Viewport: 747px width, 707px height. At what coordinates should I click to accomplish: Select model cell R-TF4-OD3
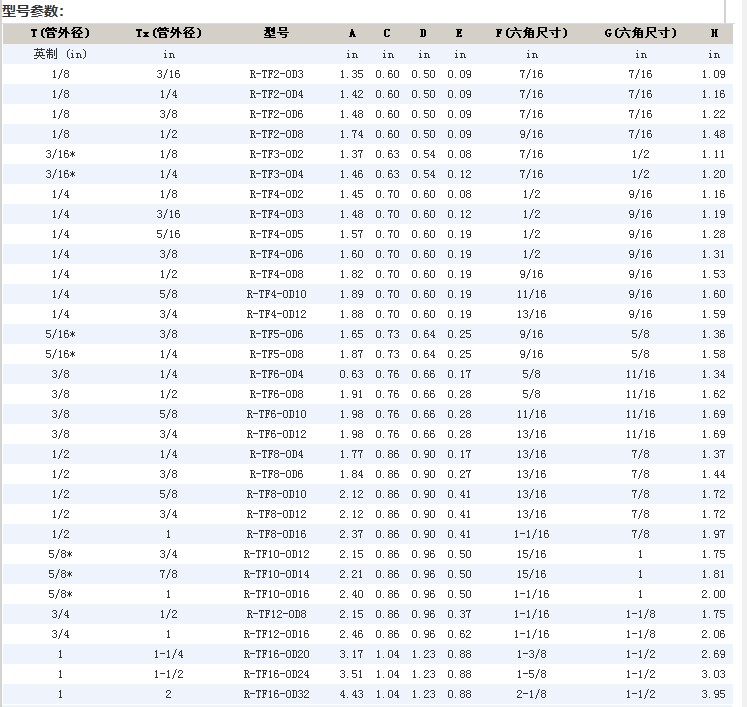click(276, 214)
